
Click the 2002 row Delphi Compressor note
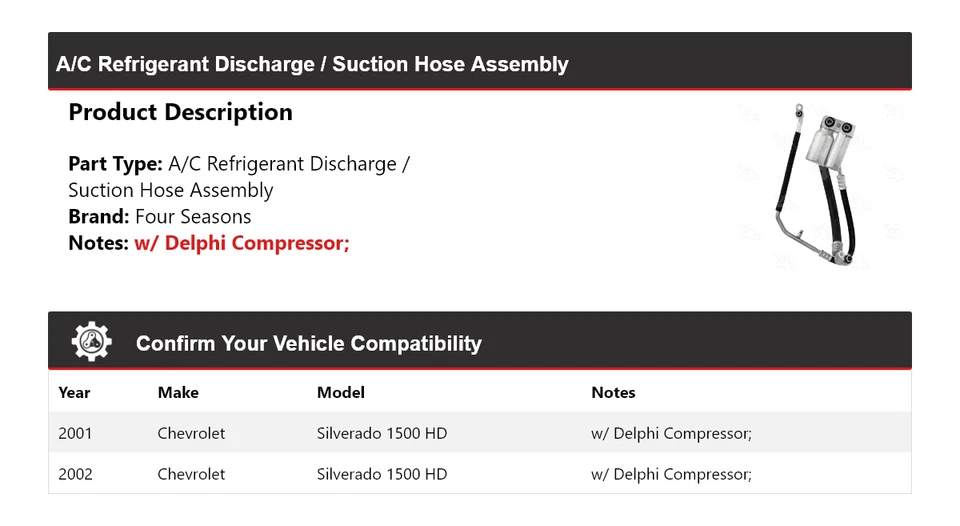click(671, 474)
